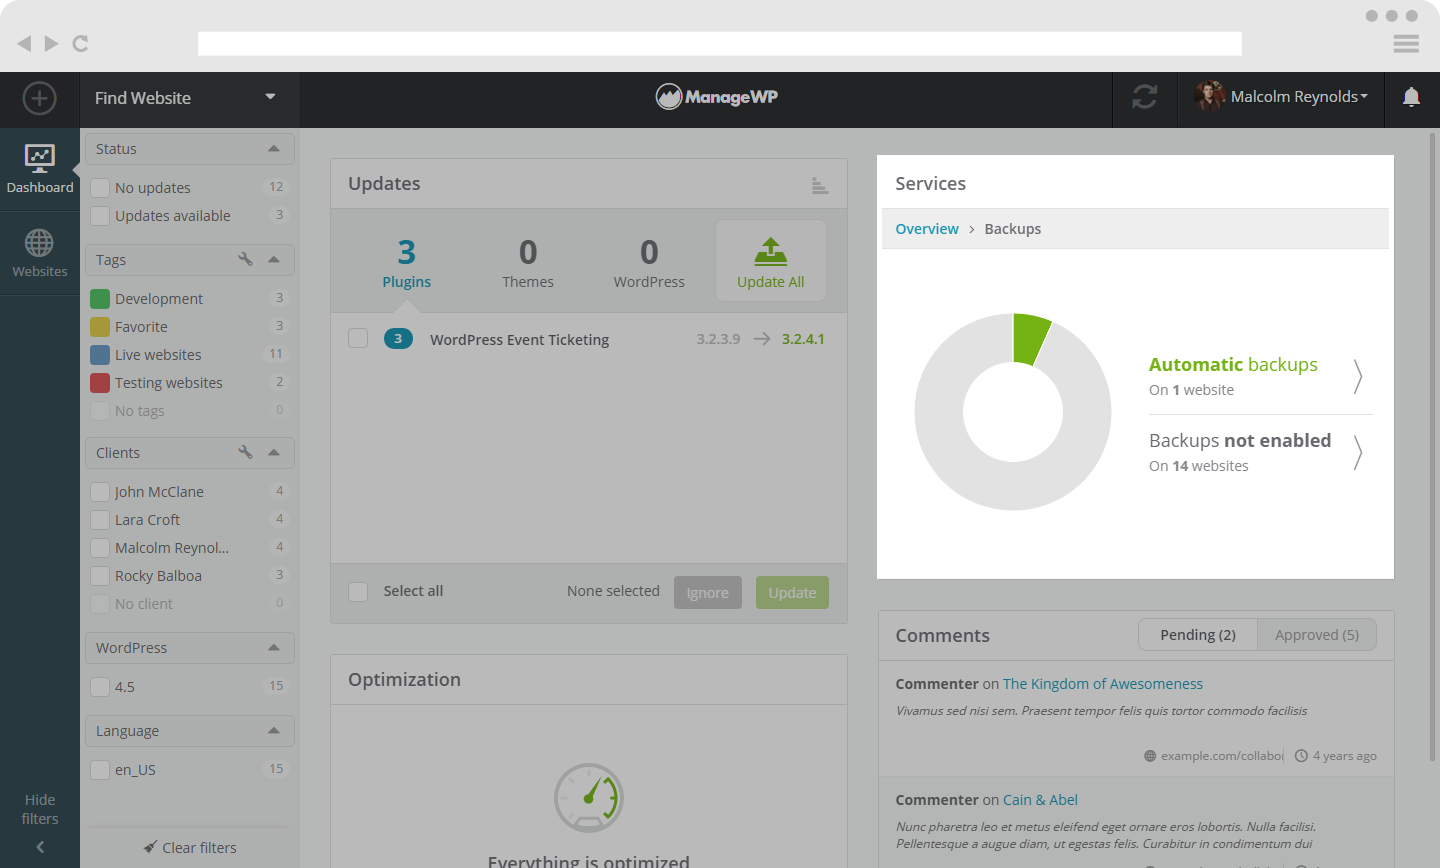Click the Clear filters button
The height and width of the screenshot is (868, 1440).
190,847
